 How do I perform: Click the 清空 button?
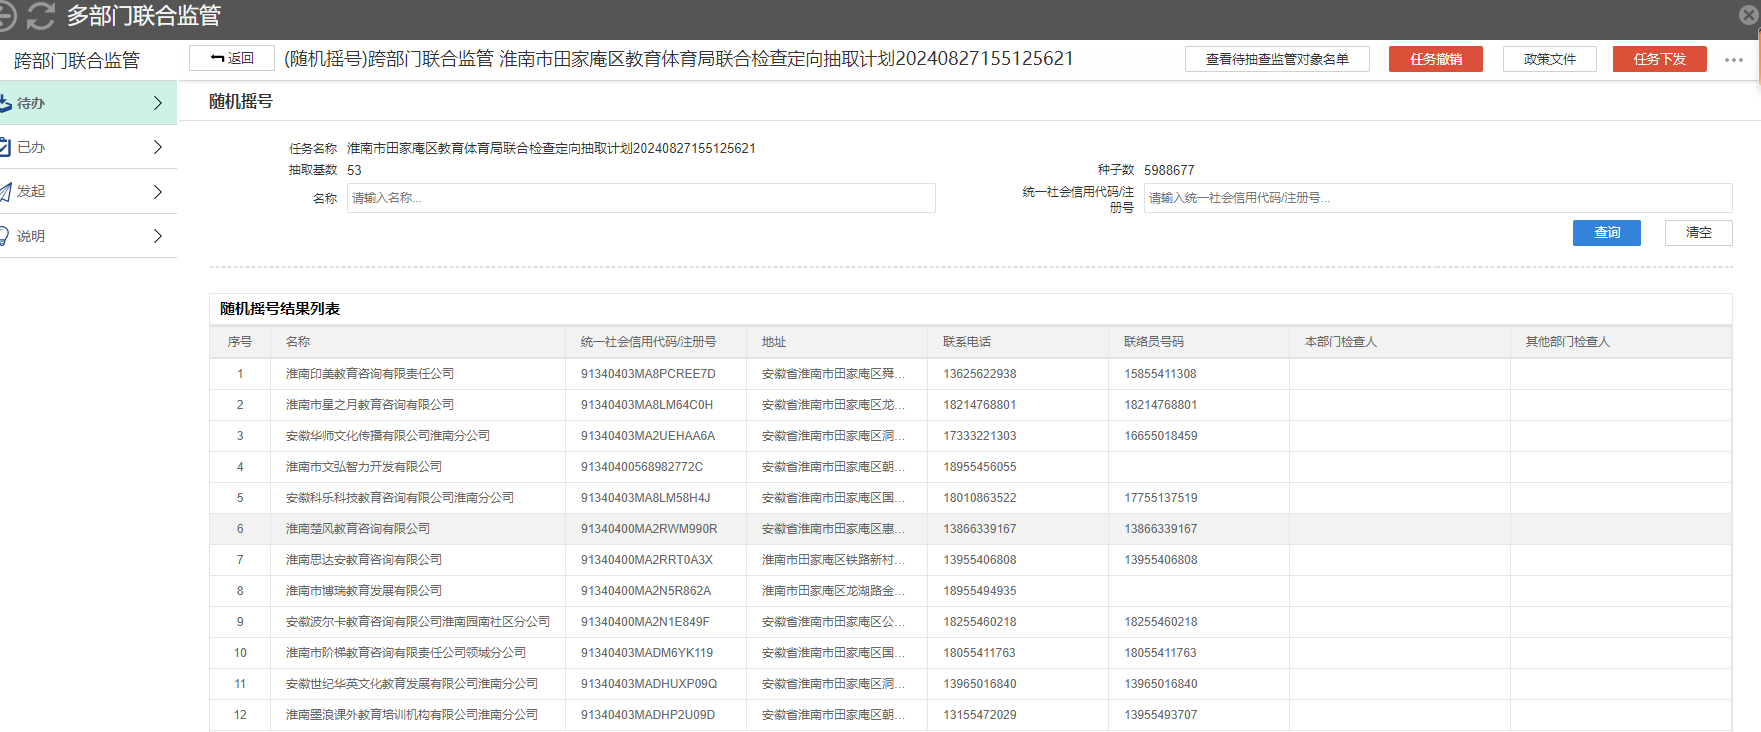[x=1699, y=232]
